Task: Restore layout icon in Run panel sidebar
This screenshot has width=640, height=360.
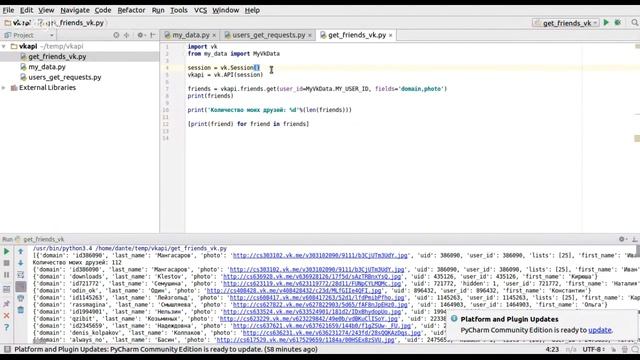Action: (7, 289)
